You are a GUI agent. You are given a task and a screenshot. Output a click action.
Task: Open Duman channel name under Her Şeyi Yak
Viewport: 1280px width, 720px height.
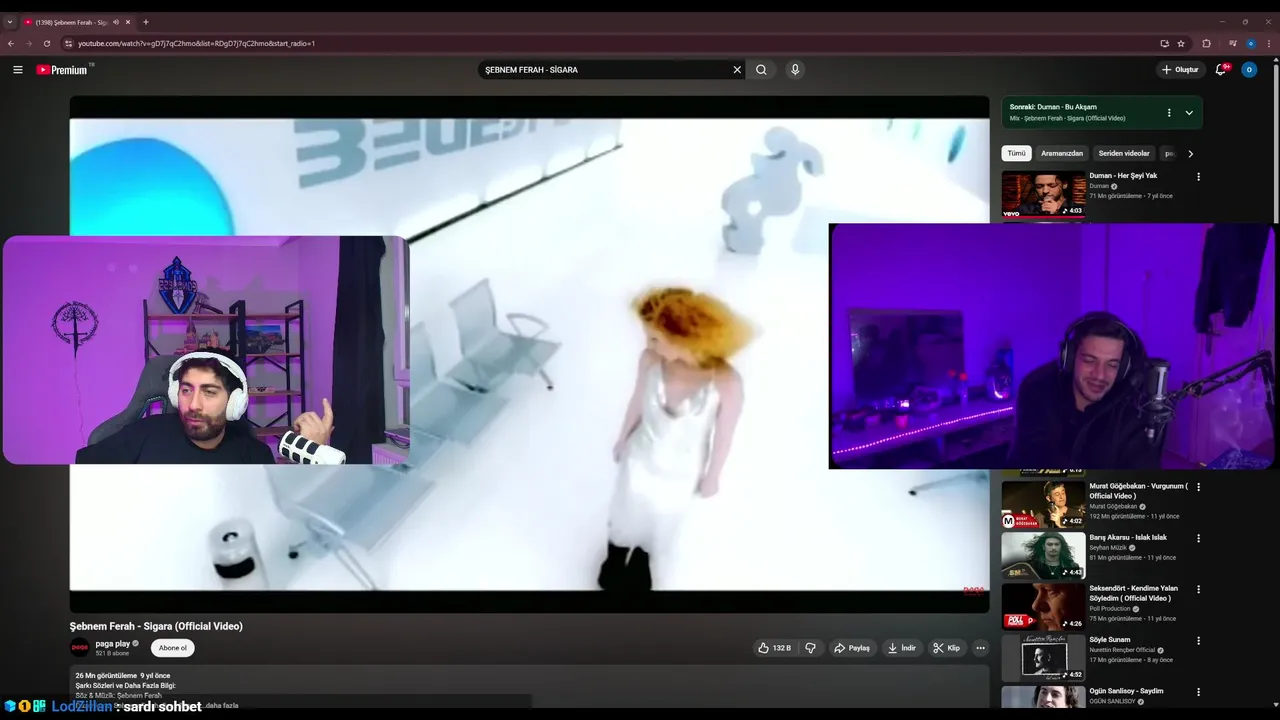(x=1099, y=186)
